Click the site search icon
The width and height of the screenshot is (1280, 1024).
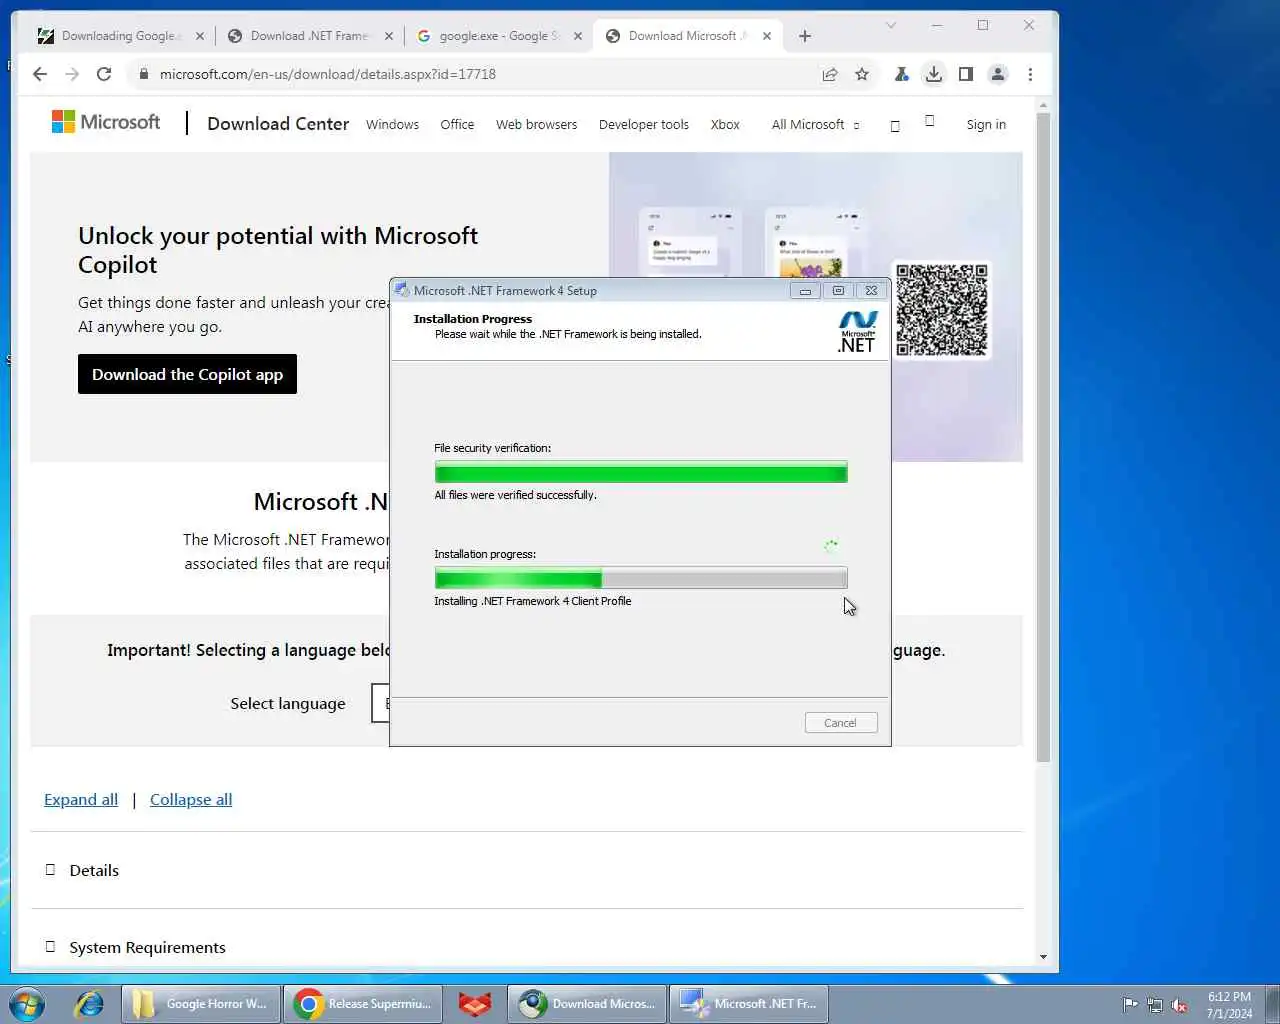(x=895, y=126)
